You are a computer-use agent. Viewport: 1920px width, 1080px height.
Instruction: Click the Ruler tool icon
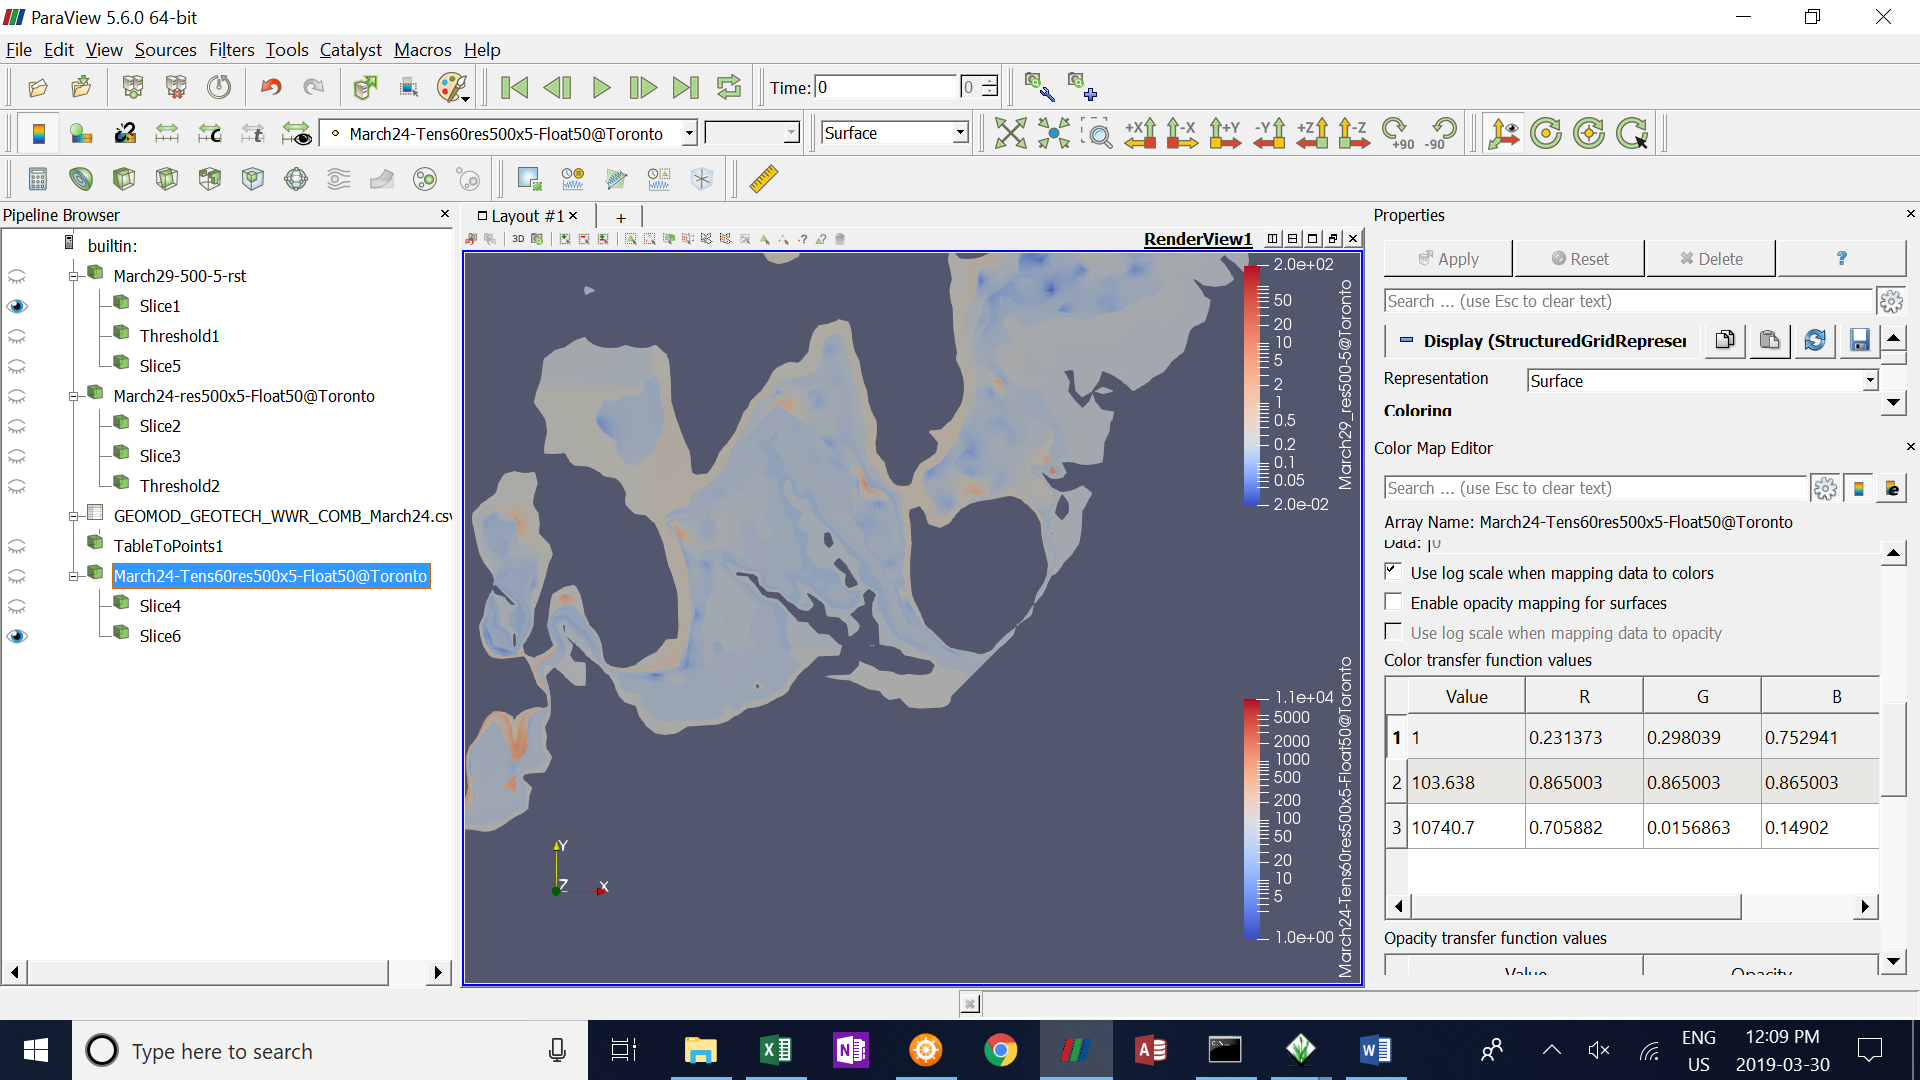[764, 179]
